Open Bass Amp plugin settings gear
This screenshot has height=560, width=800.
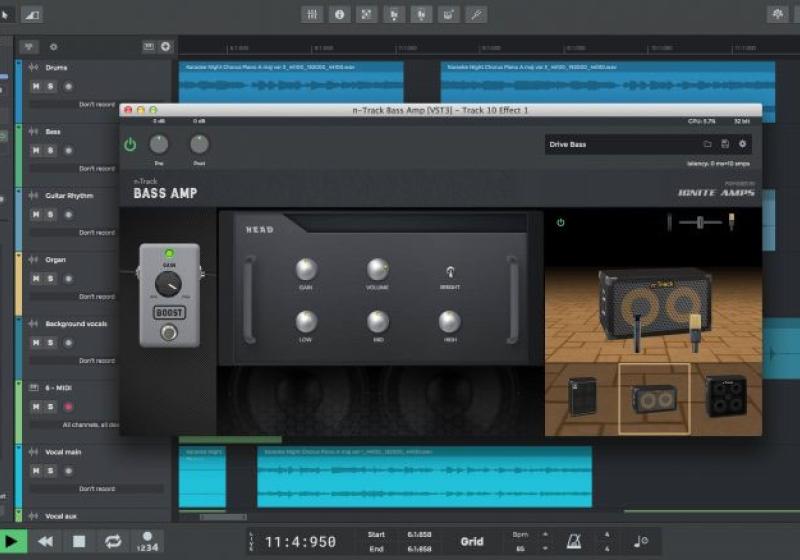pos(742,144)
